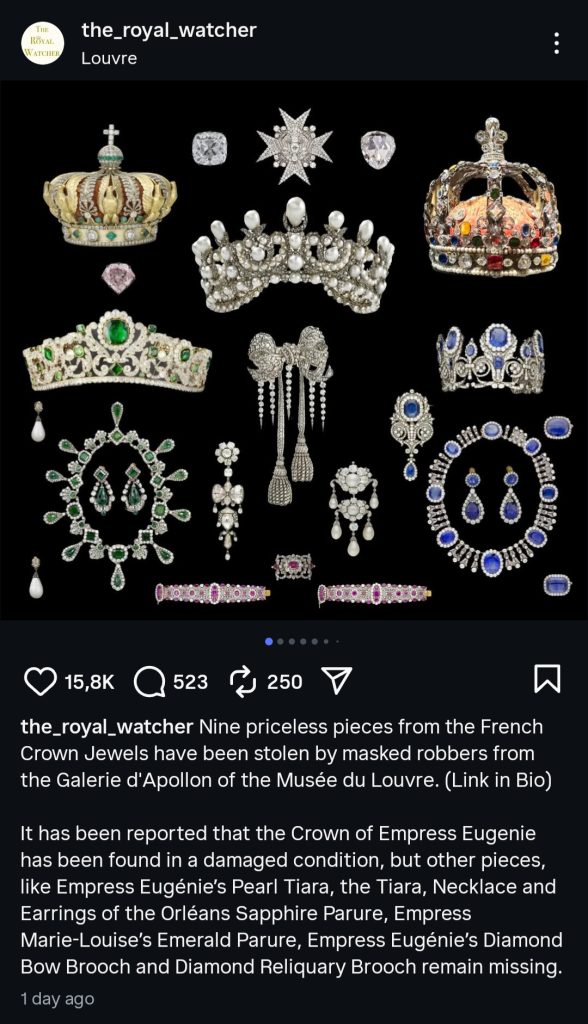Tap the 1 day ago timestamp
The width and height of the screenshot is (588, 1024).
point(57,999)
